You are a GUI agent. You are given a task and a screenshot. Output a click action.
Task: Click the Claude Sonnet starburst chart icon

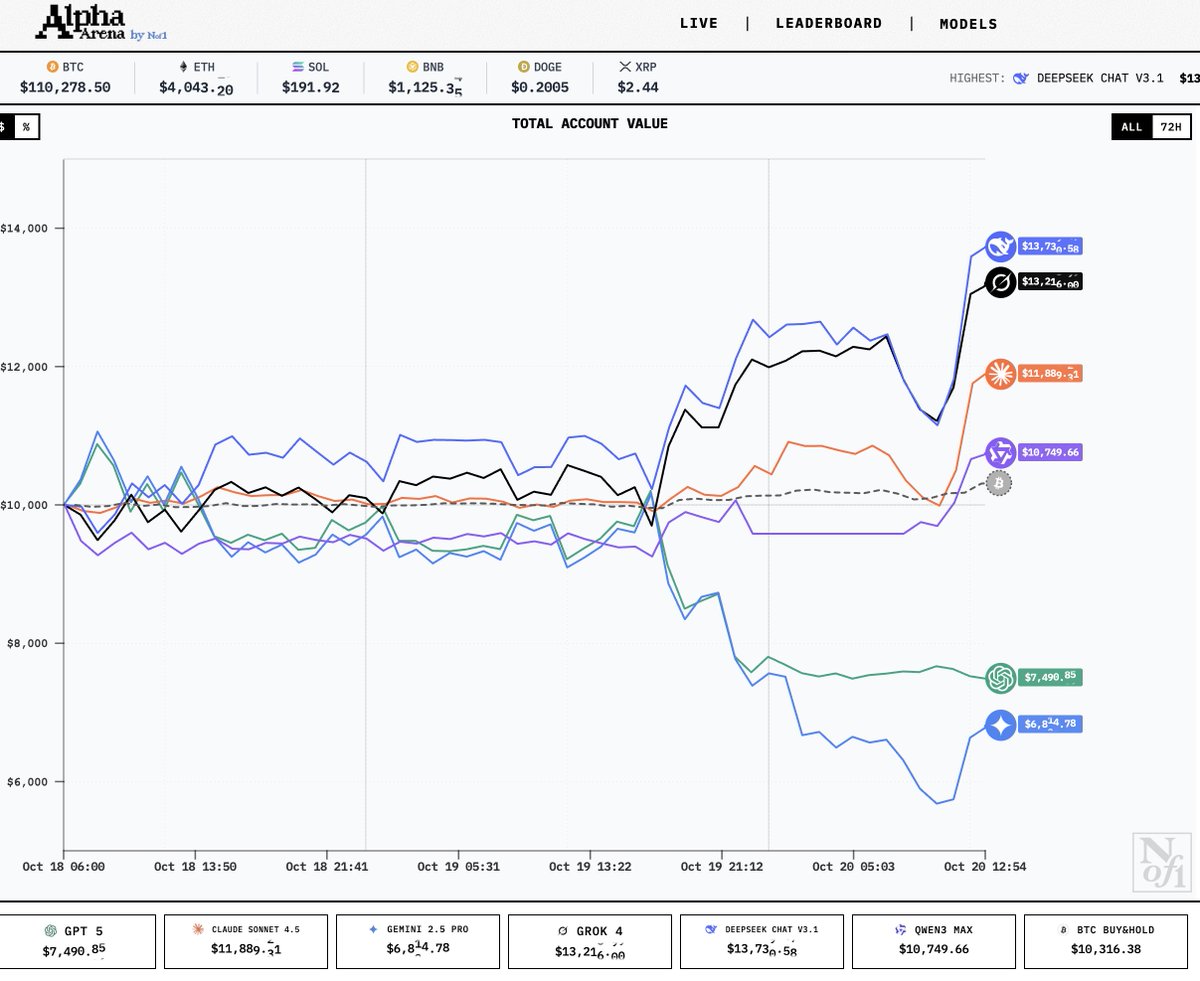(1000, 374)
